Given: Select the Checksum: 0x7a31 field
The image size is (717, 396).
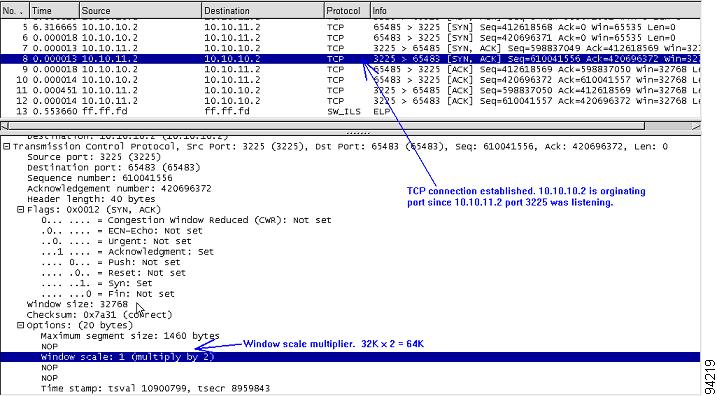Looking at the screenshot, I should [99, 315].
